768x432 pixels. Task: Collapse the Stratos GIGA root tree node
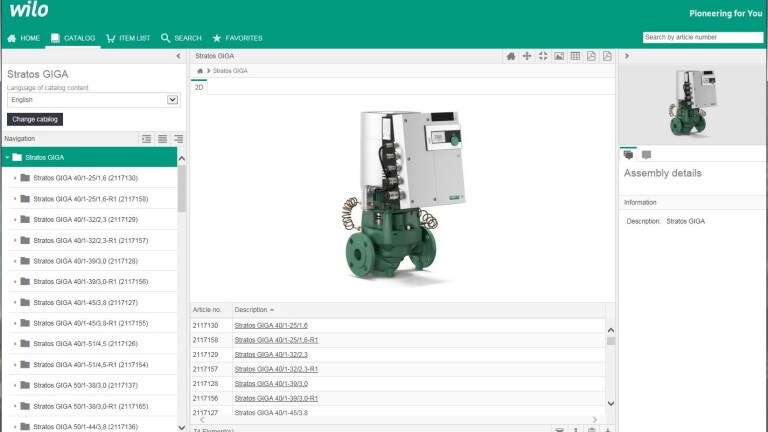7,157
